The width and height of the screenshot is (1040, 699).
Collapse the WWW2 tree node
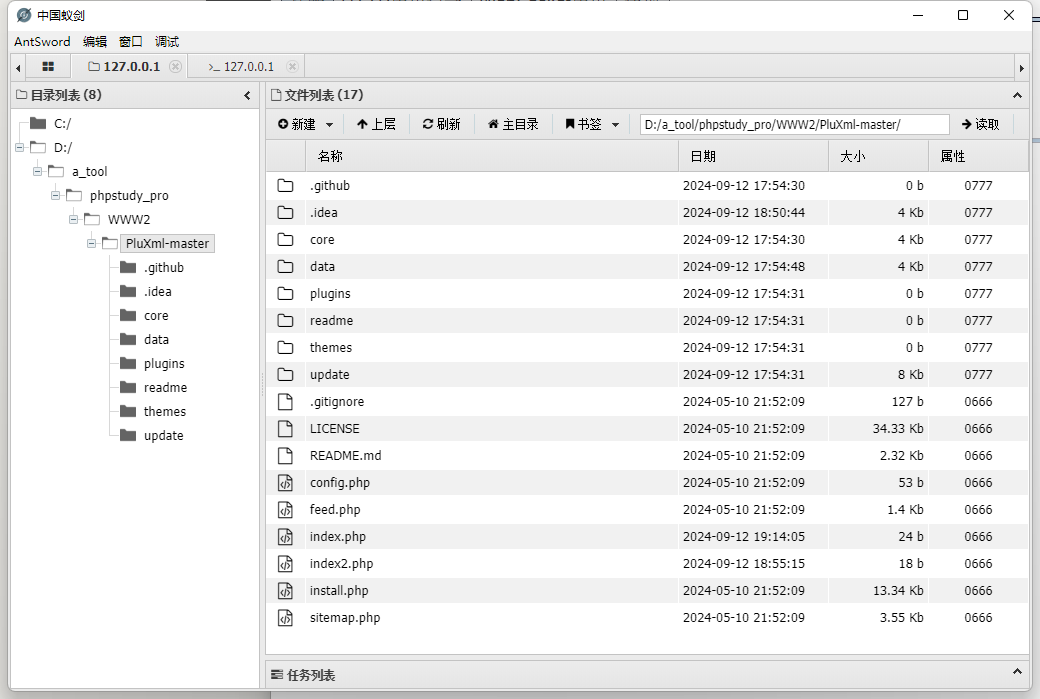(x=74, y=219)
